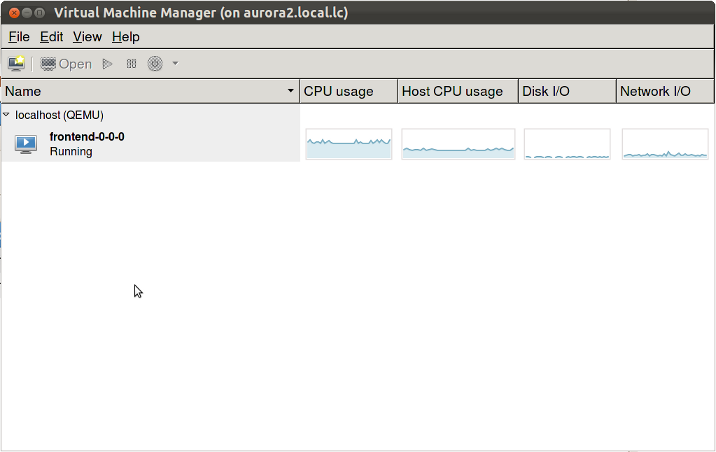Click the Disk I/O column header
Viewport: 716px width, 452px height.
point(546,91)
